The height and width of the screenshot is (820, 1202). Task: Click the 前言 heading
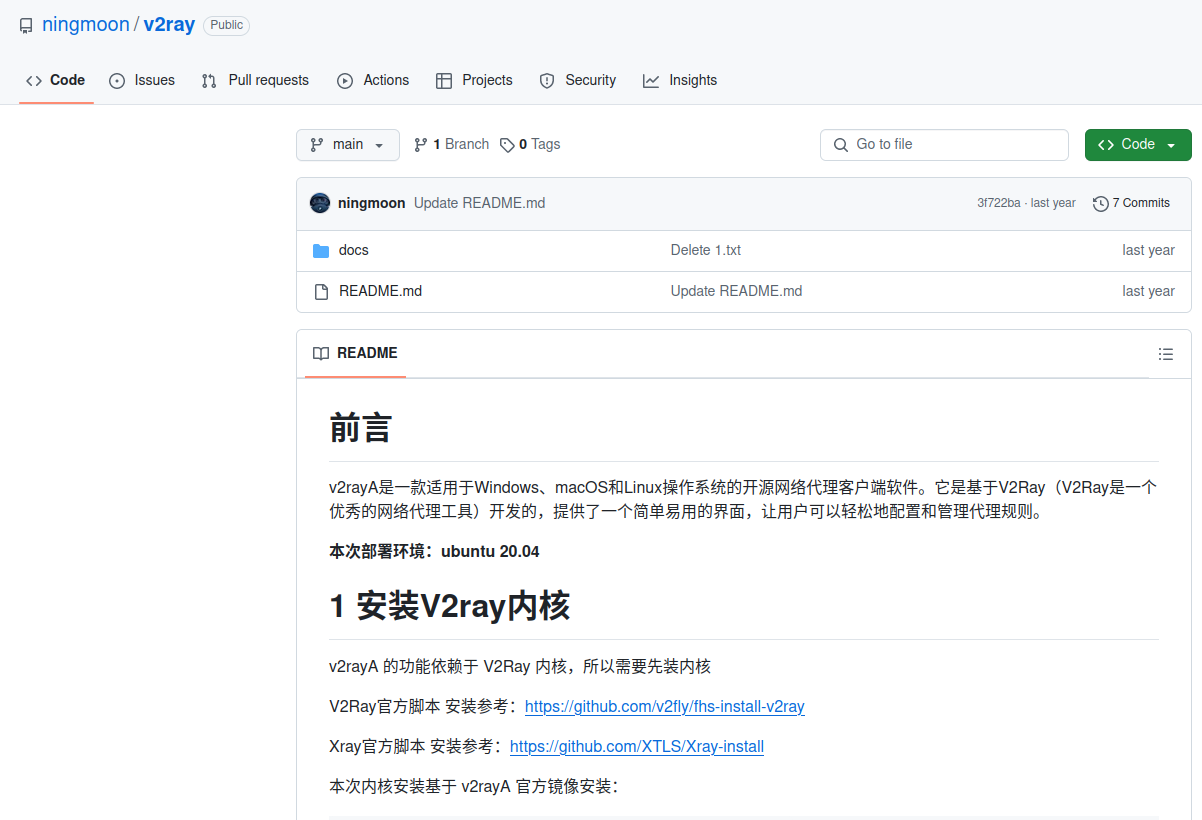360,428
